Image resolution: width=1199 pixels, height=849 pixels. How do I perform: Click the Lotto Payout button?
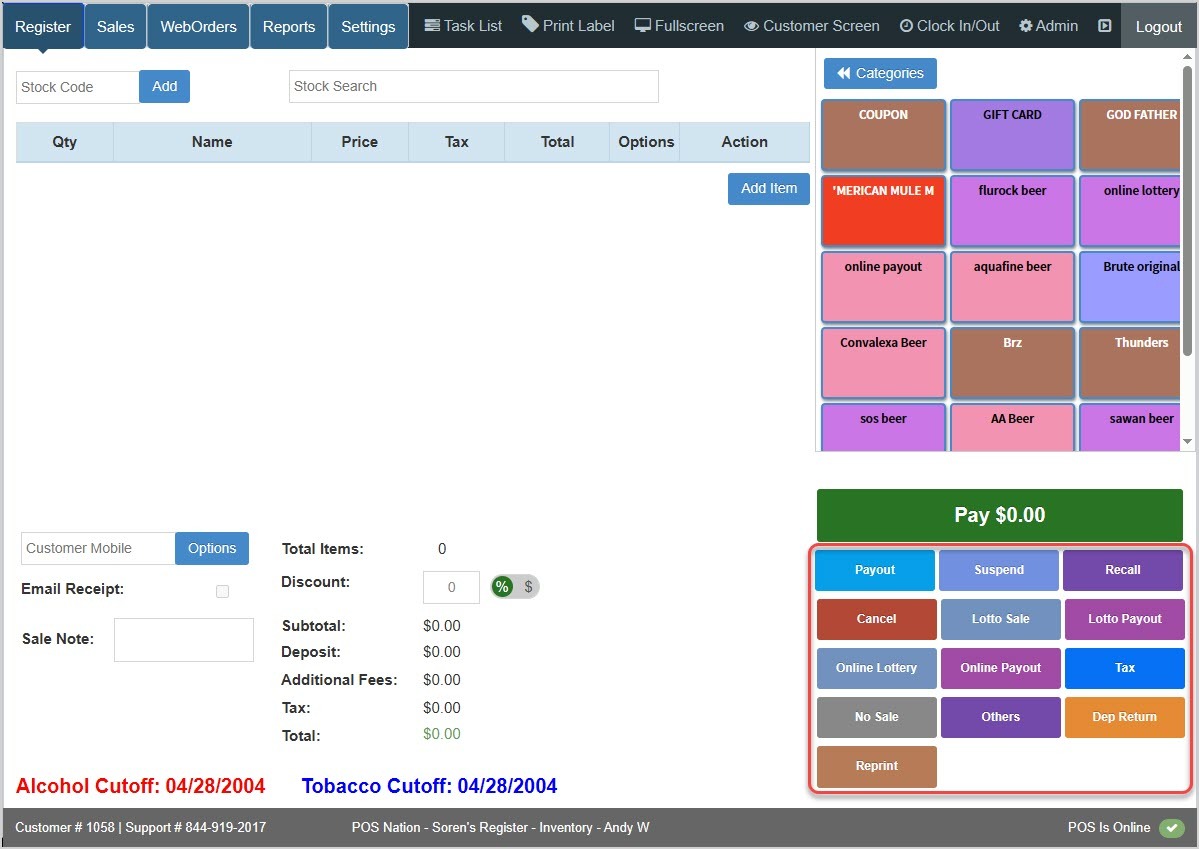coord(1124,619)
